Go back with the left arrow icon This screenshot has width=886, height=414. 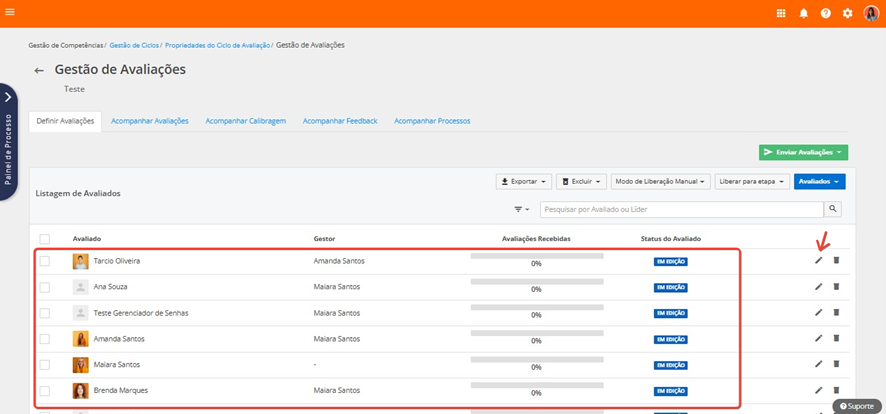39,71
